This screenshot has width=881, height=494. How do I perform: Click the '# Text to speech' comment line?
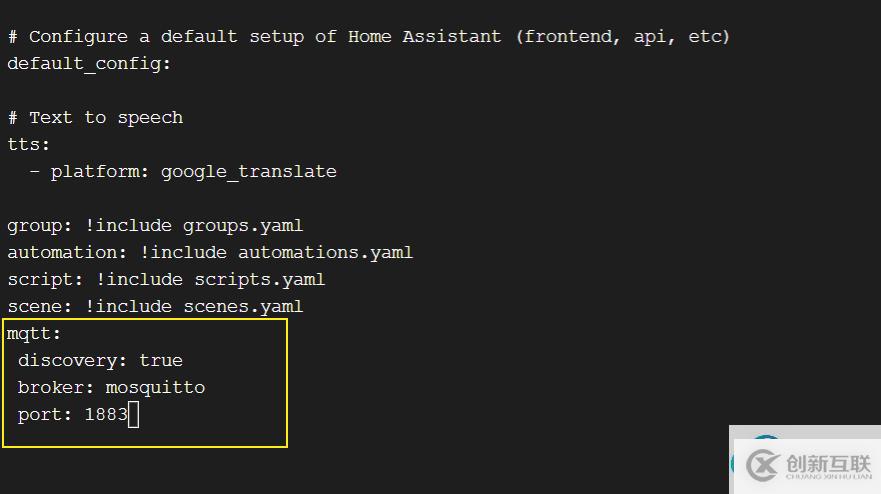tap(96, 118)
